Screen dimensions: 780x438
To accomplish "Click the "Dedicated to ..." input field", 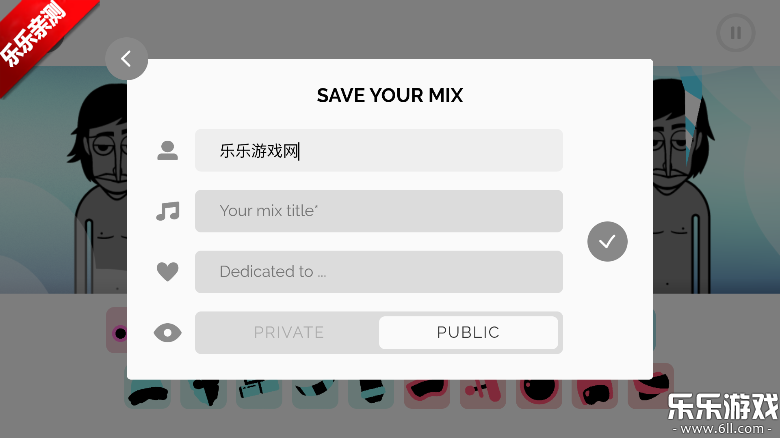I will (378, 272).
